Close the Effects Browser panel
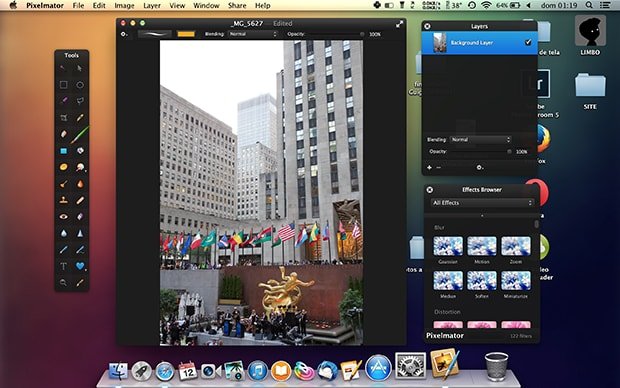 point(430,190)
